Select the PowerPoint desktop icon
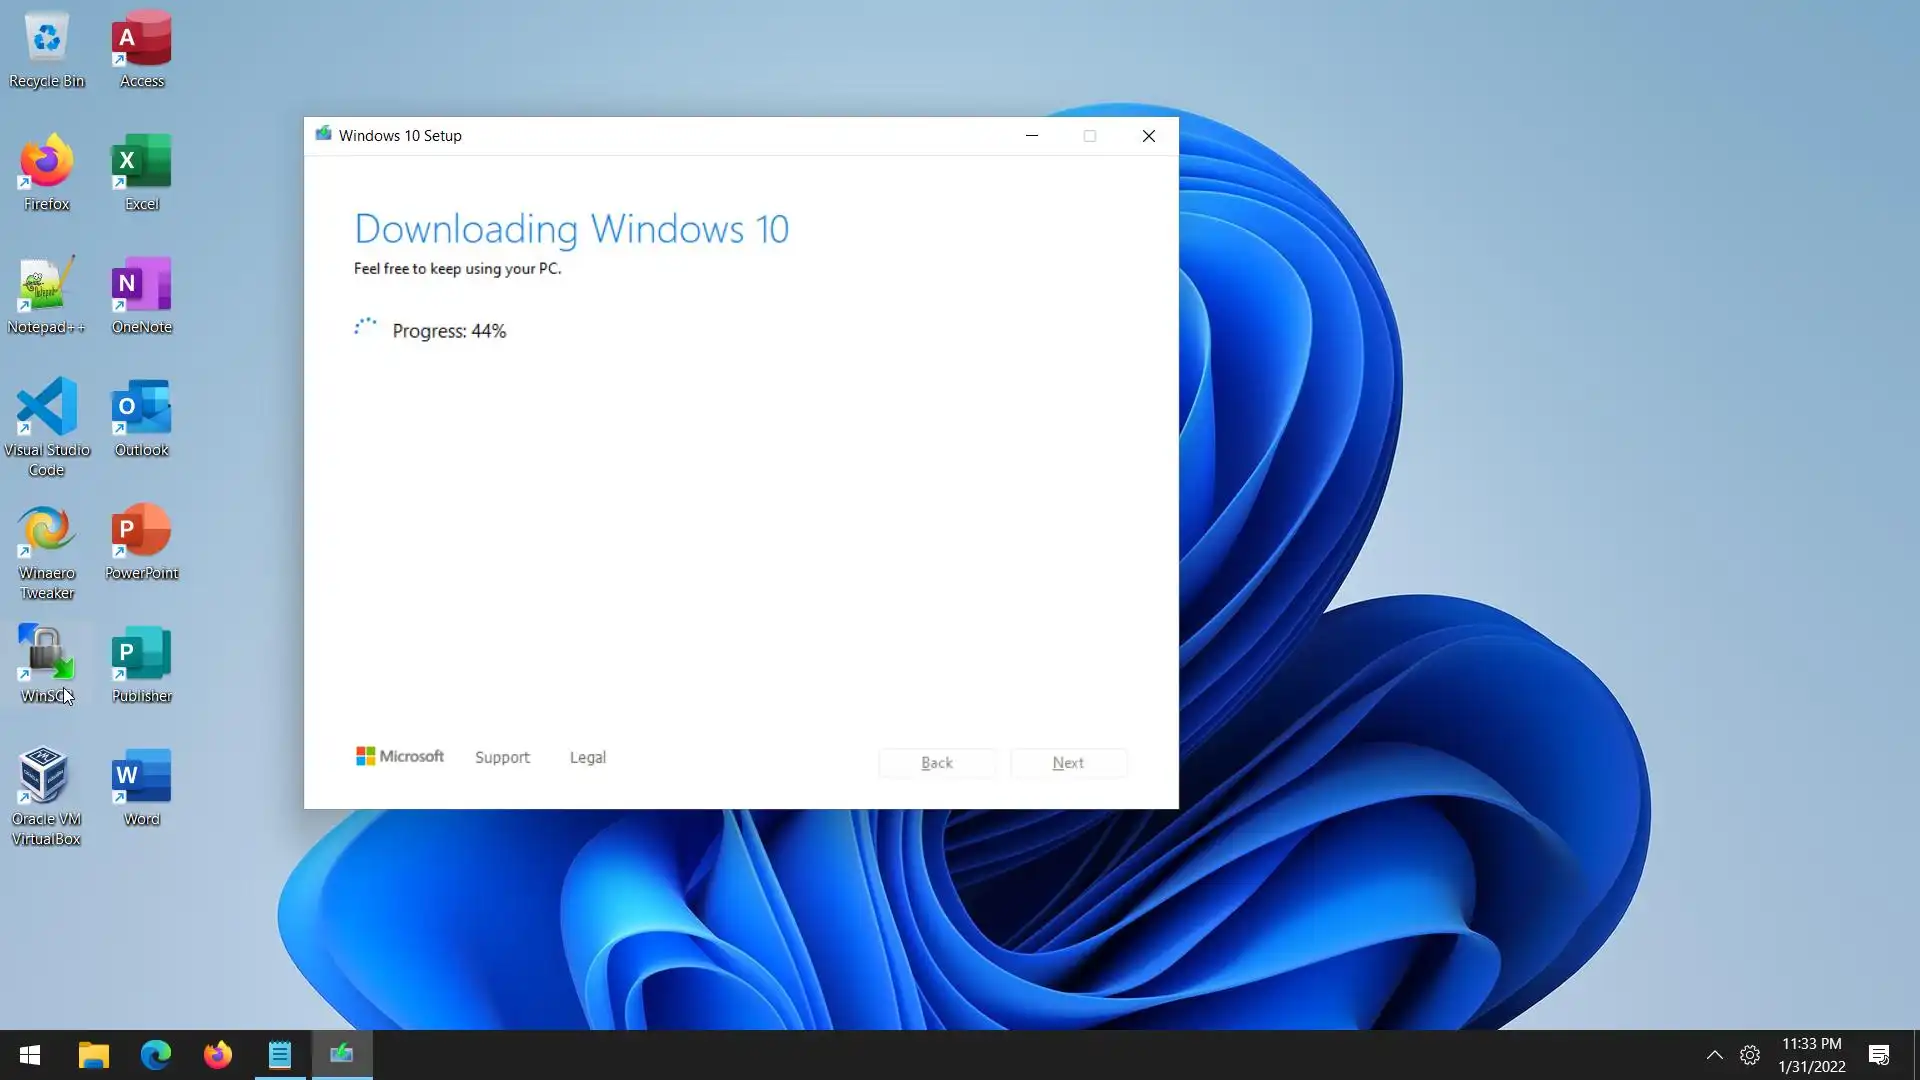Image resolution: width=1920 pixels, height=1080 pixels. pos(141,532)
